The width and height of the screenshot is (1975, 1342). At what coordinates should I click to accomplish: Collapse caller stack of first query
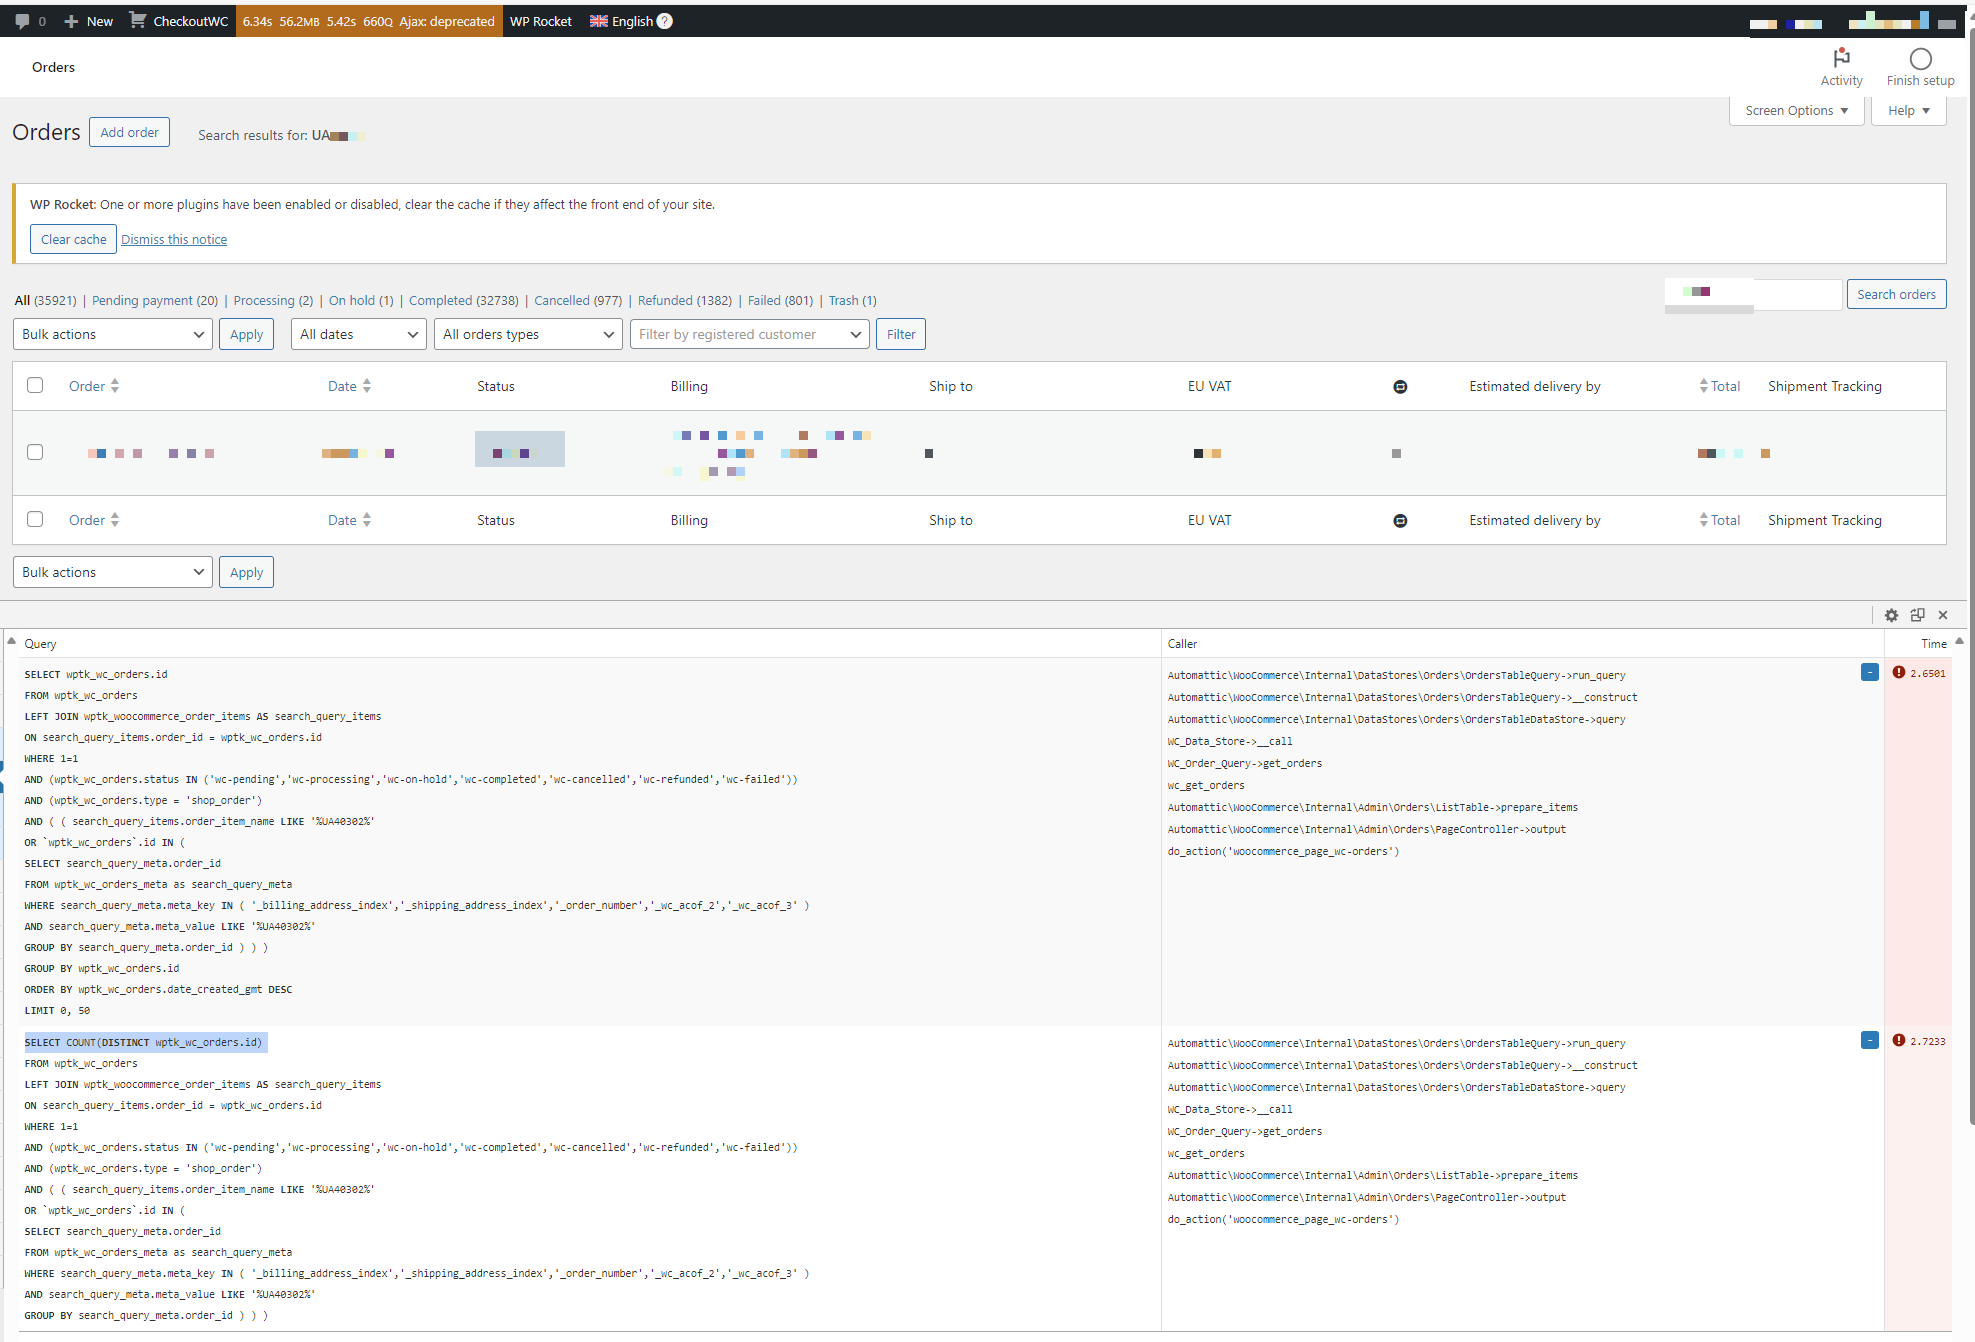1869,673
